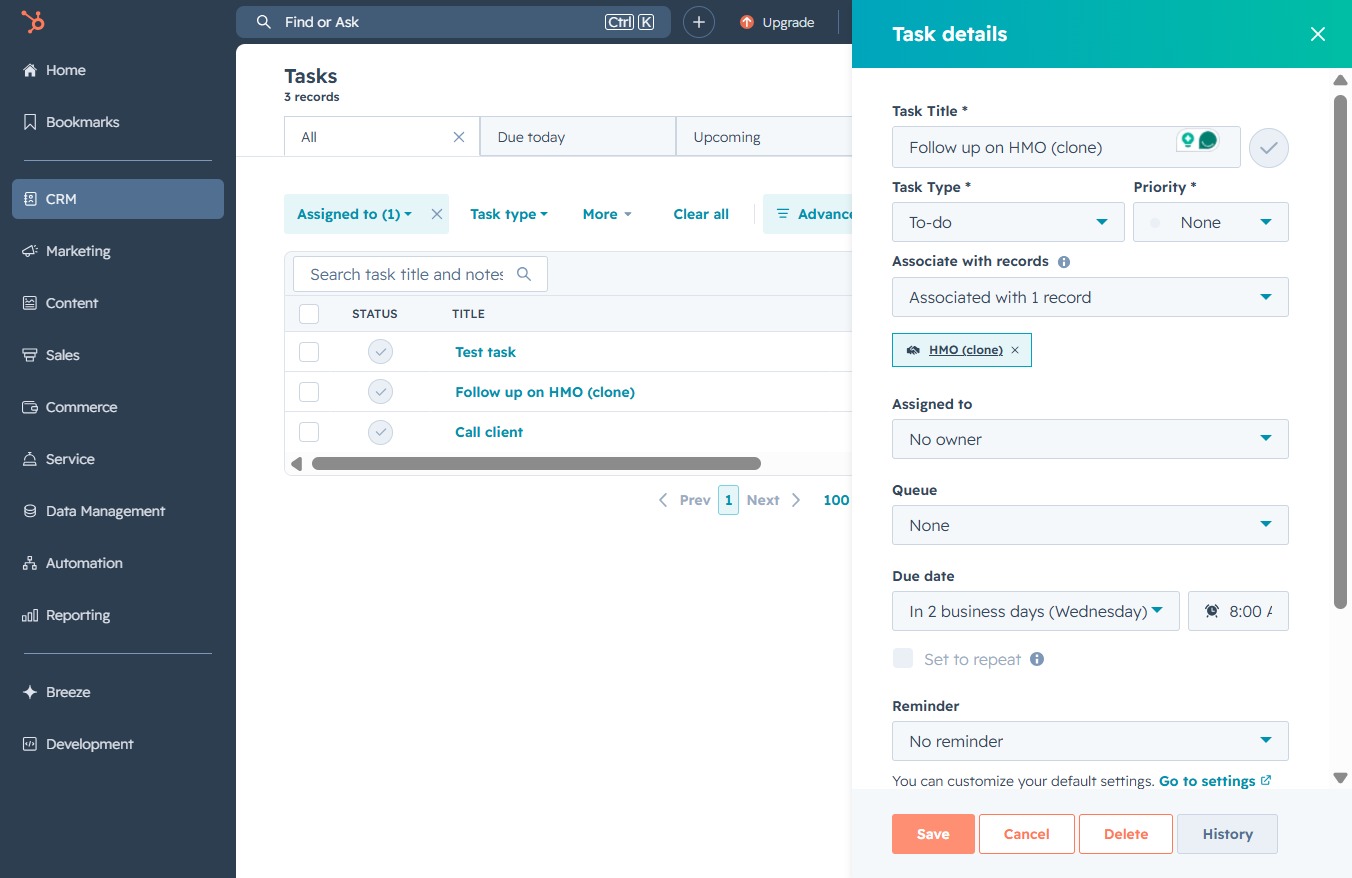Check the Call client row checkbox
This screenshot has width=1352, height=878.
point(309,432)
